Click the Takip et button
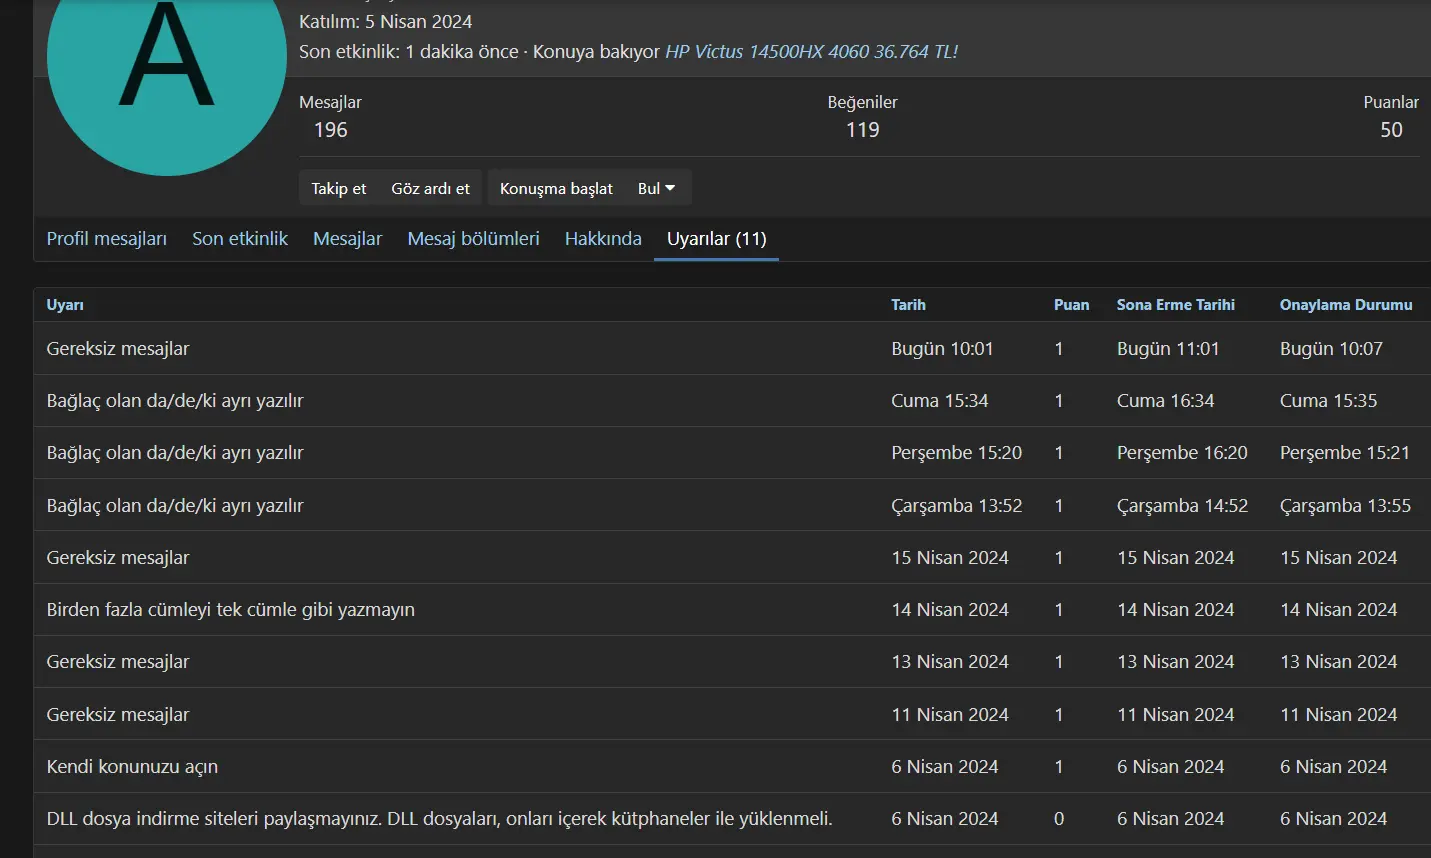 pos(338,188)
